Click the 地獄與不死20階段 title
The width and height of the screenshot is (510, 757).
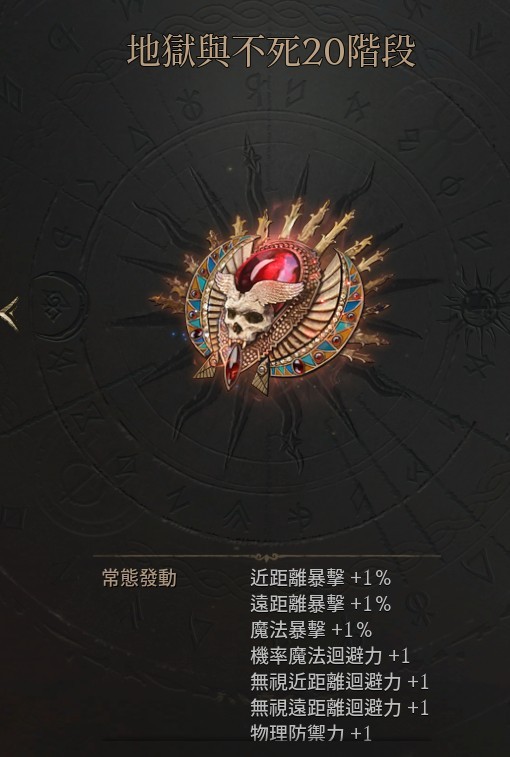271,51
